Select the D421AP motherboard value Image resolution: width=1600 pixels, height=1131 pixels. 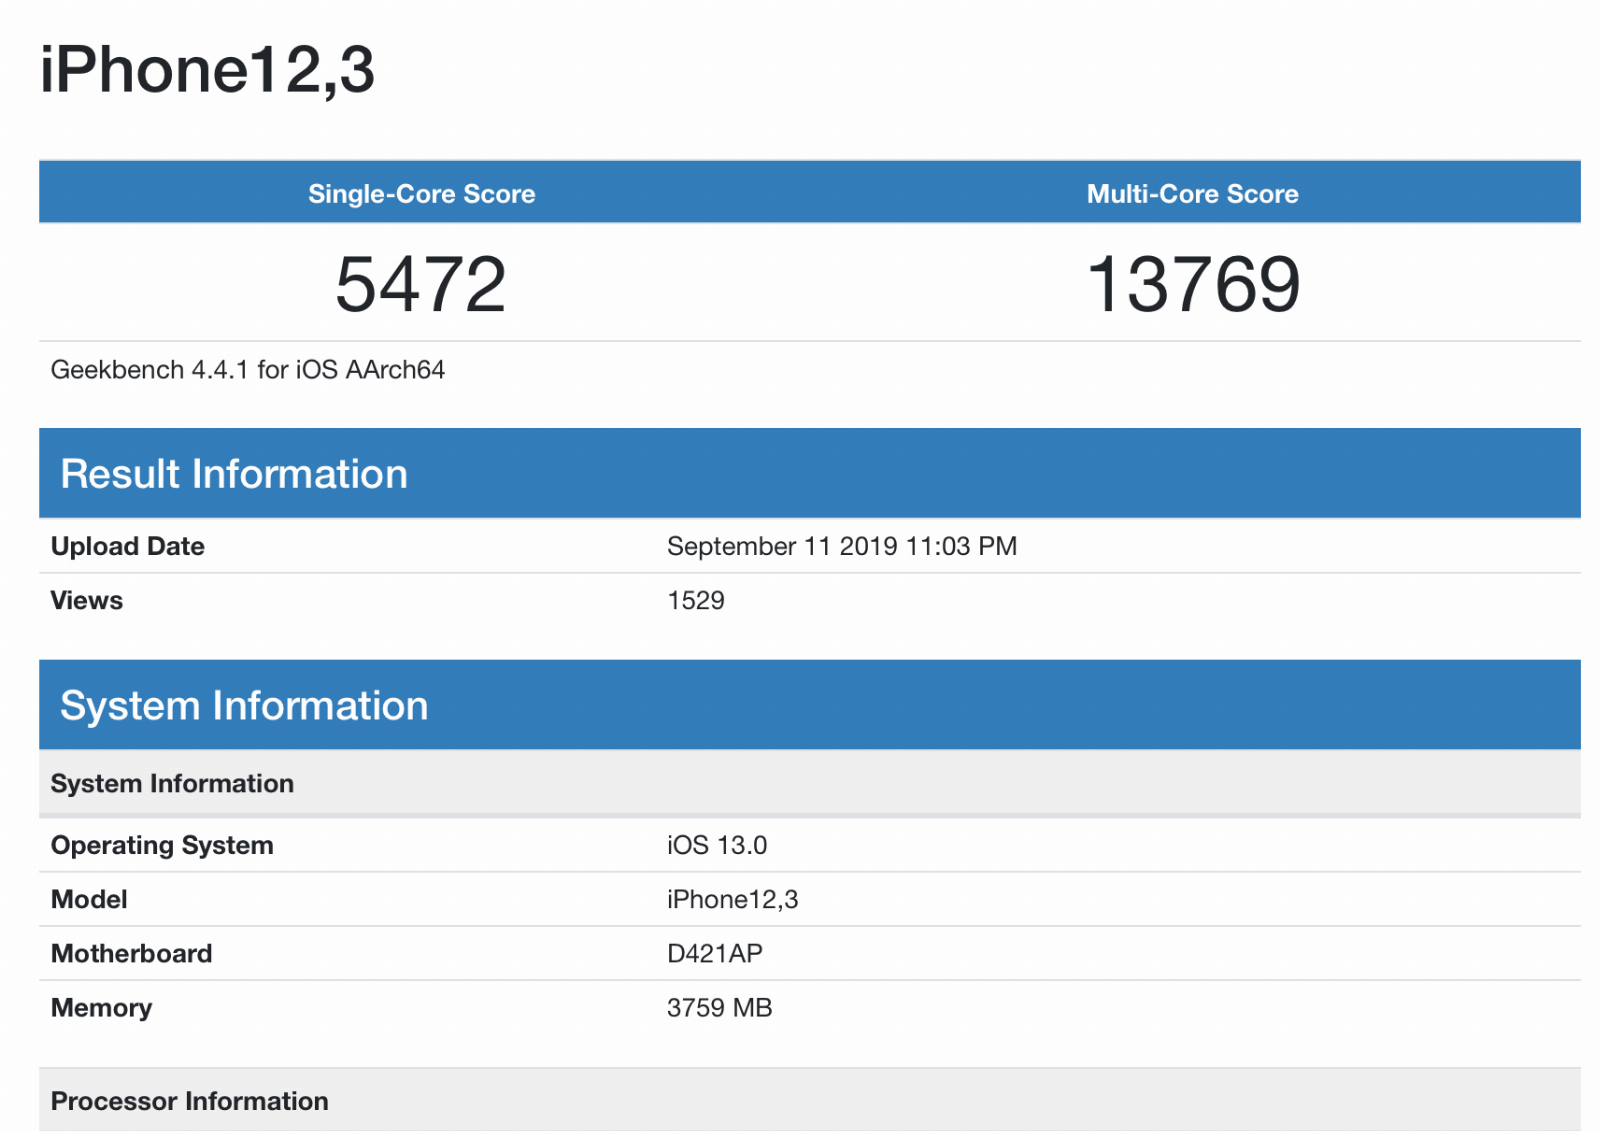tap(715, 953)
